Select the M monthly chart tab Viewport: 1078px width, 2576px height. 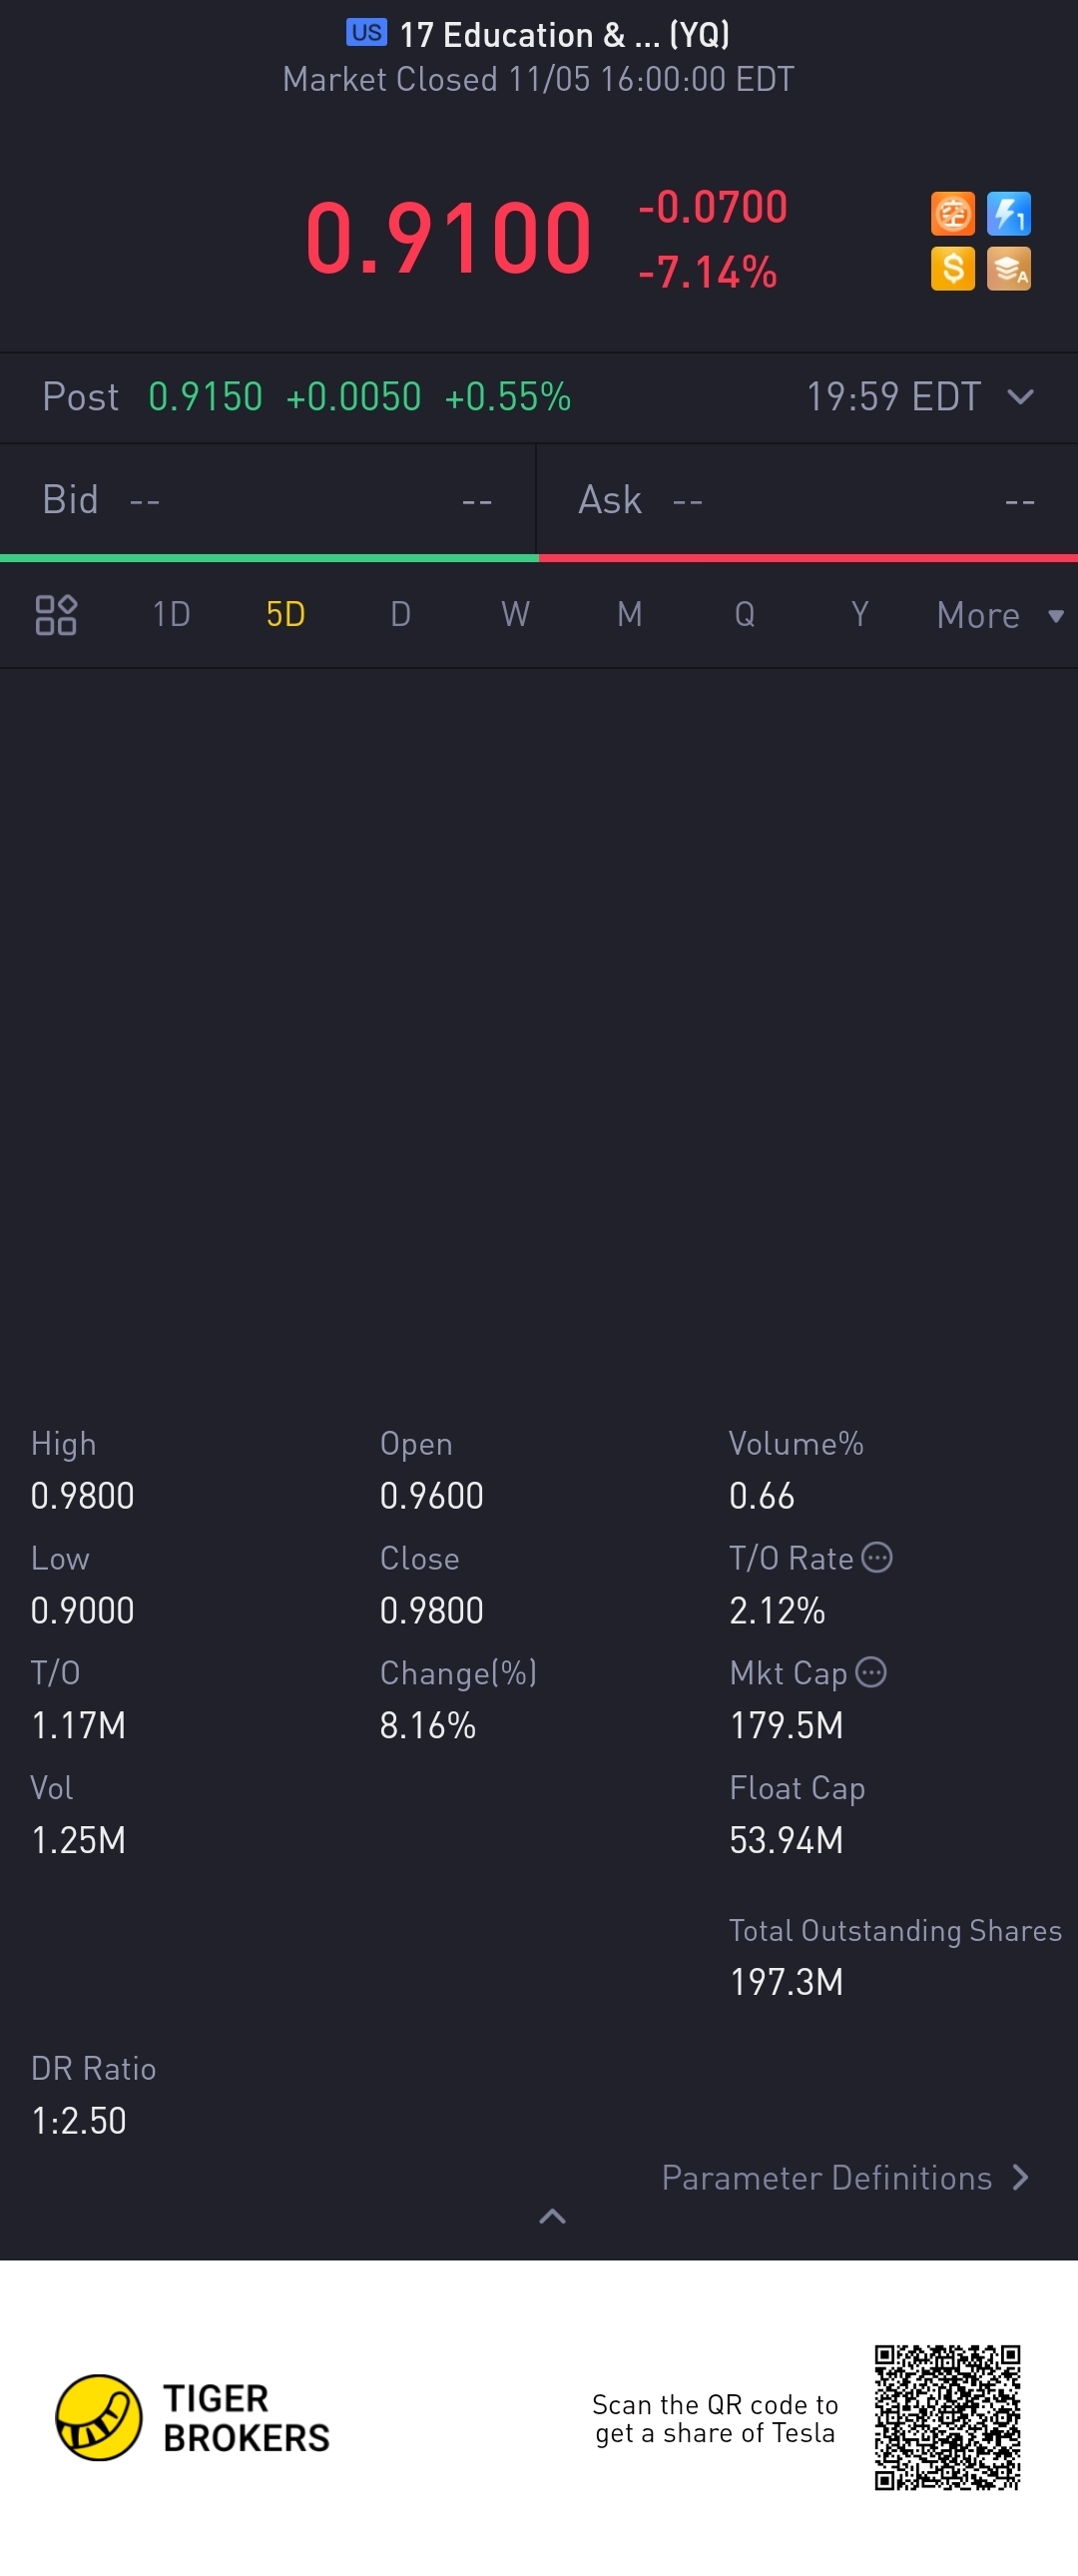tap(629, 614)
